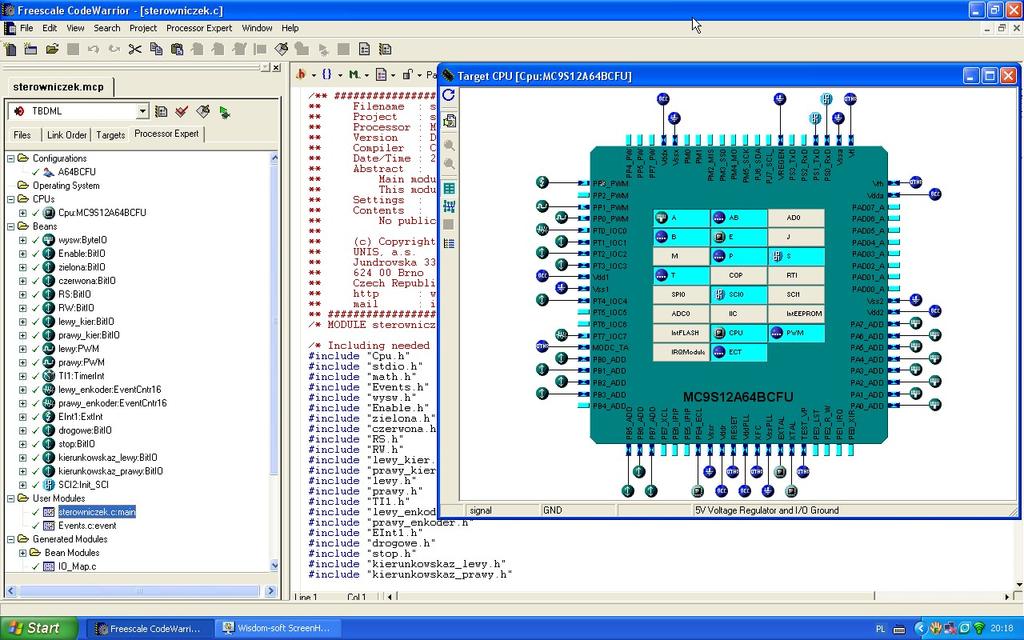Select the IO_Map.c generated module

[77, 566]
